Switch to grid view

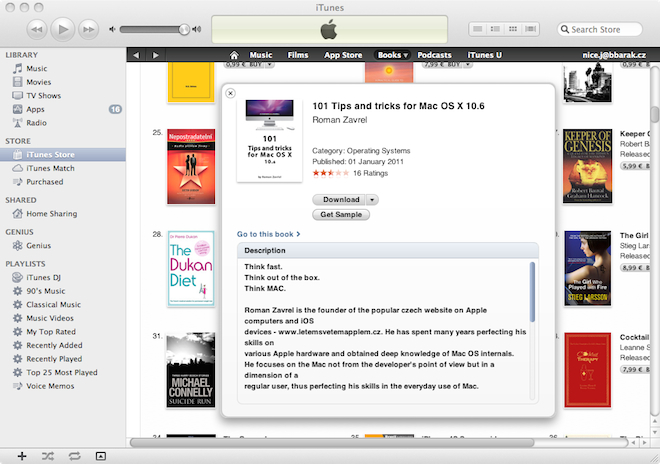[x=513, y=29]
